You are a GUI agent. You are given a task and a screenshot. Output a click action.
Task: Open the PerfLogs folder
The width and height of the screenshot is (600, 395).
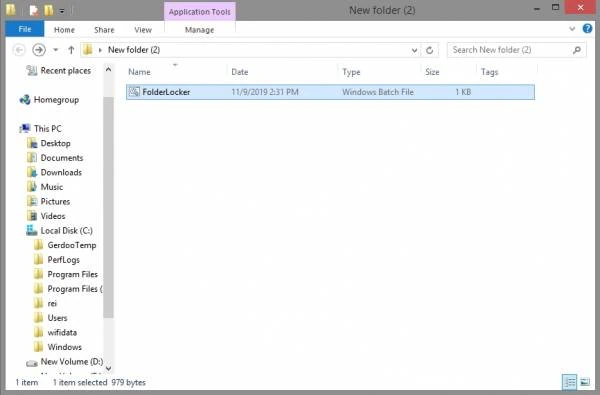coord(64,260)
